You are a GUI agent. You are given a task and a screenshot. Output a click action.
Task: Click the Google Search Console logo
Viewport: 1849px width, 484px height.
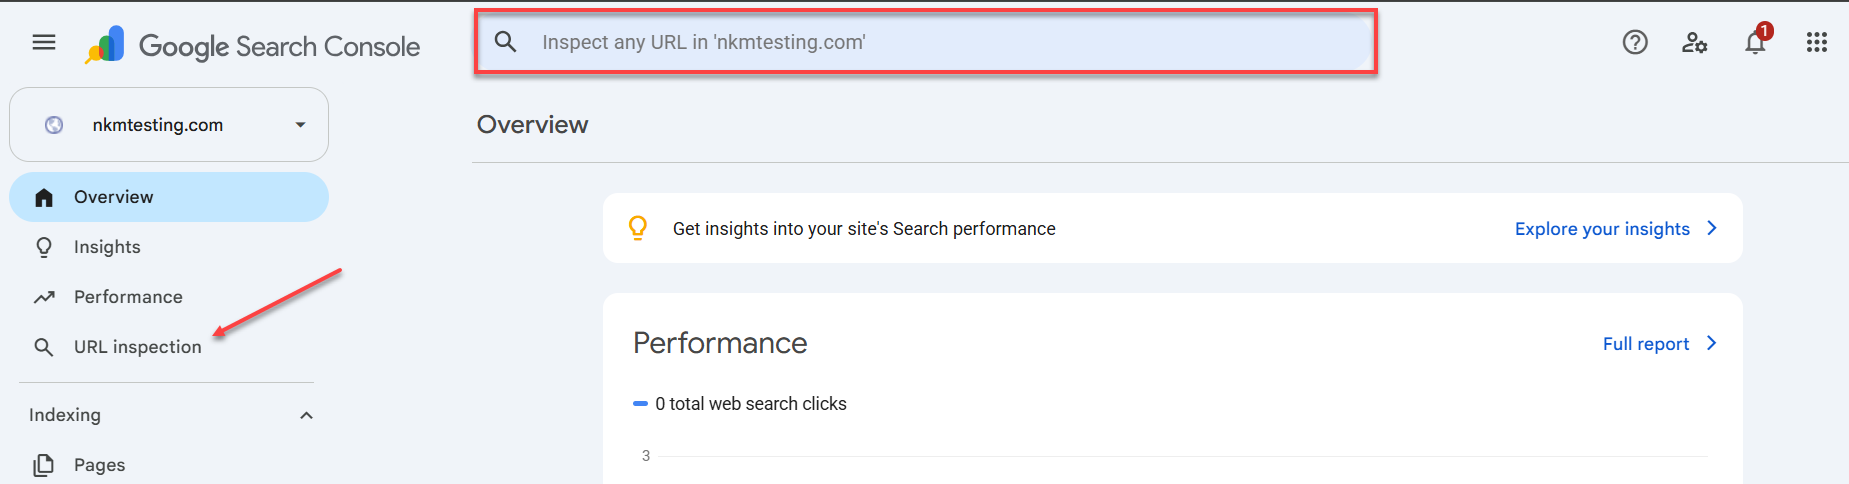[252, 45]
